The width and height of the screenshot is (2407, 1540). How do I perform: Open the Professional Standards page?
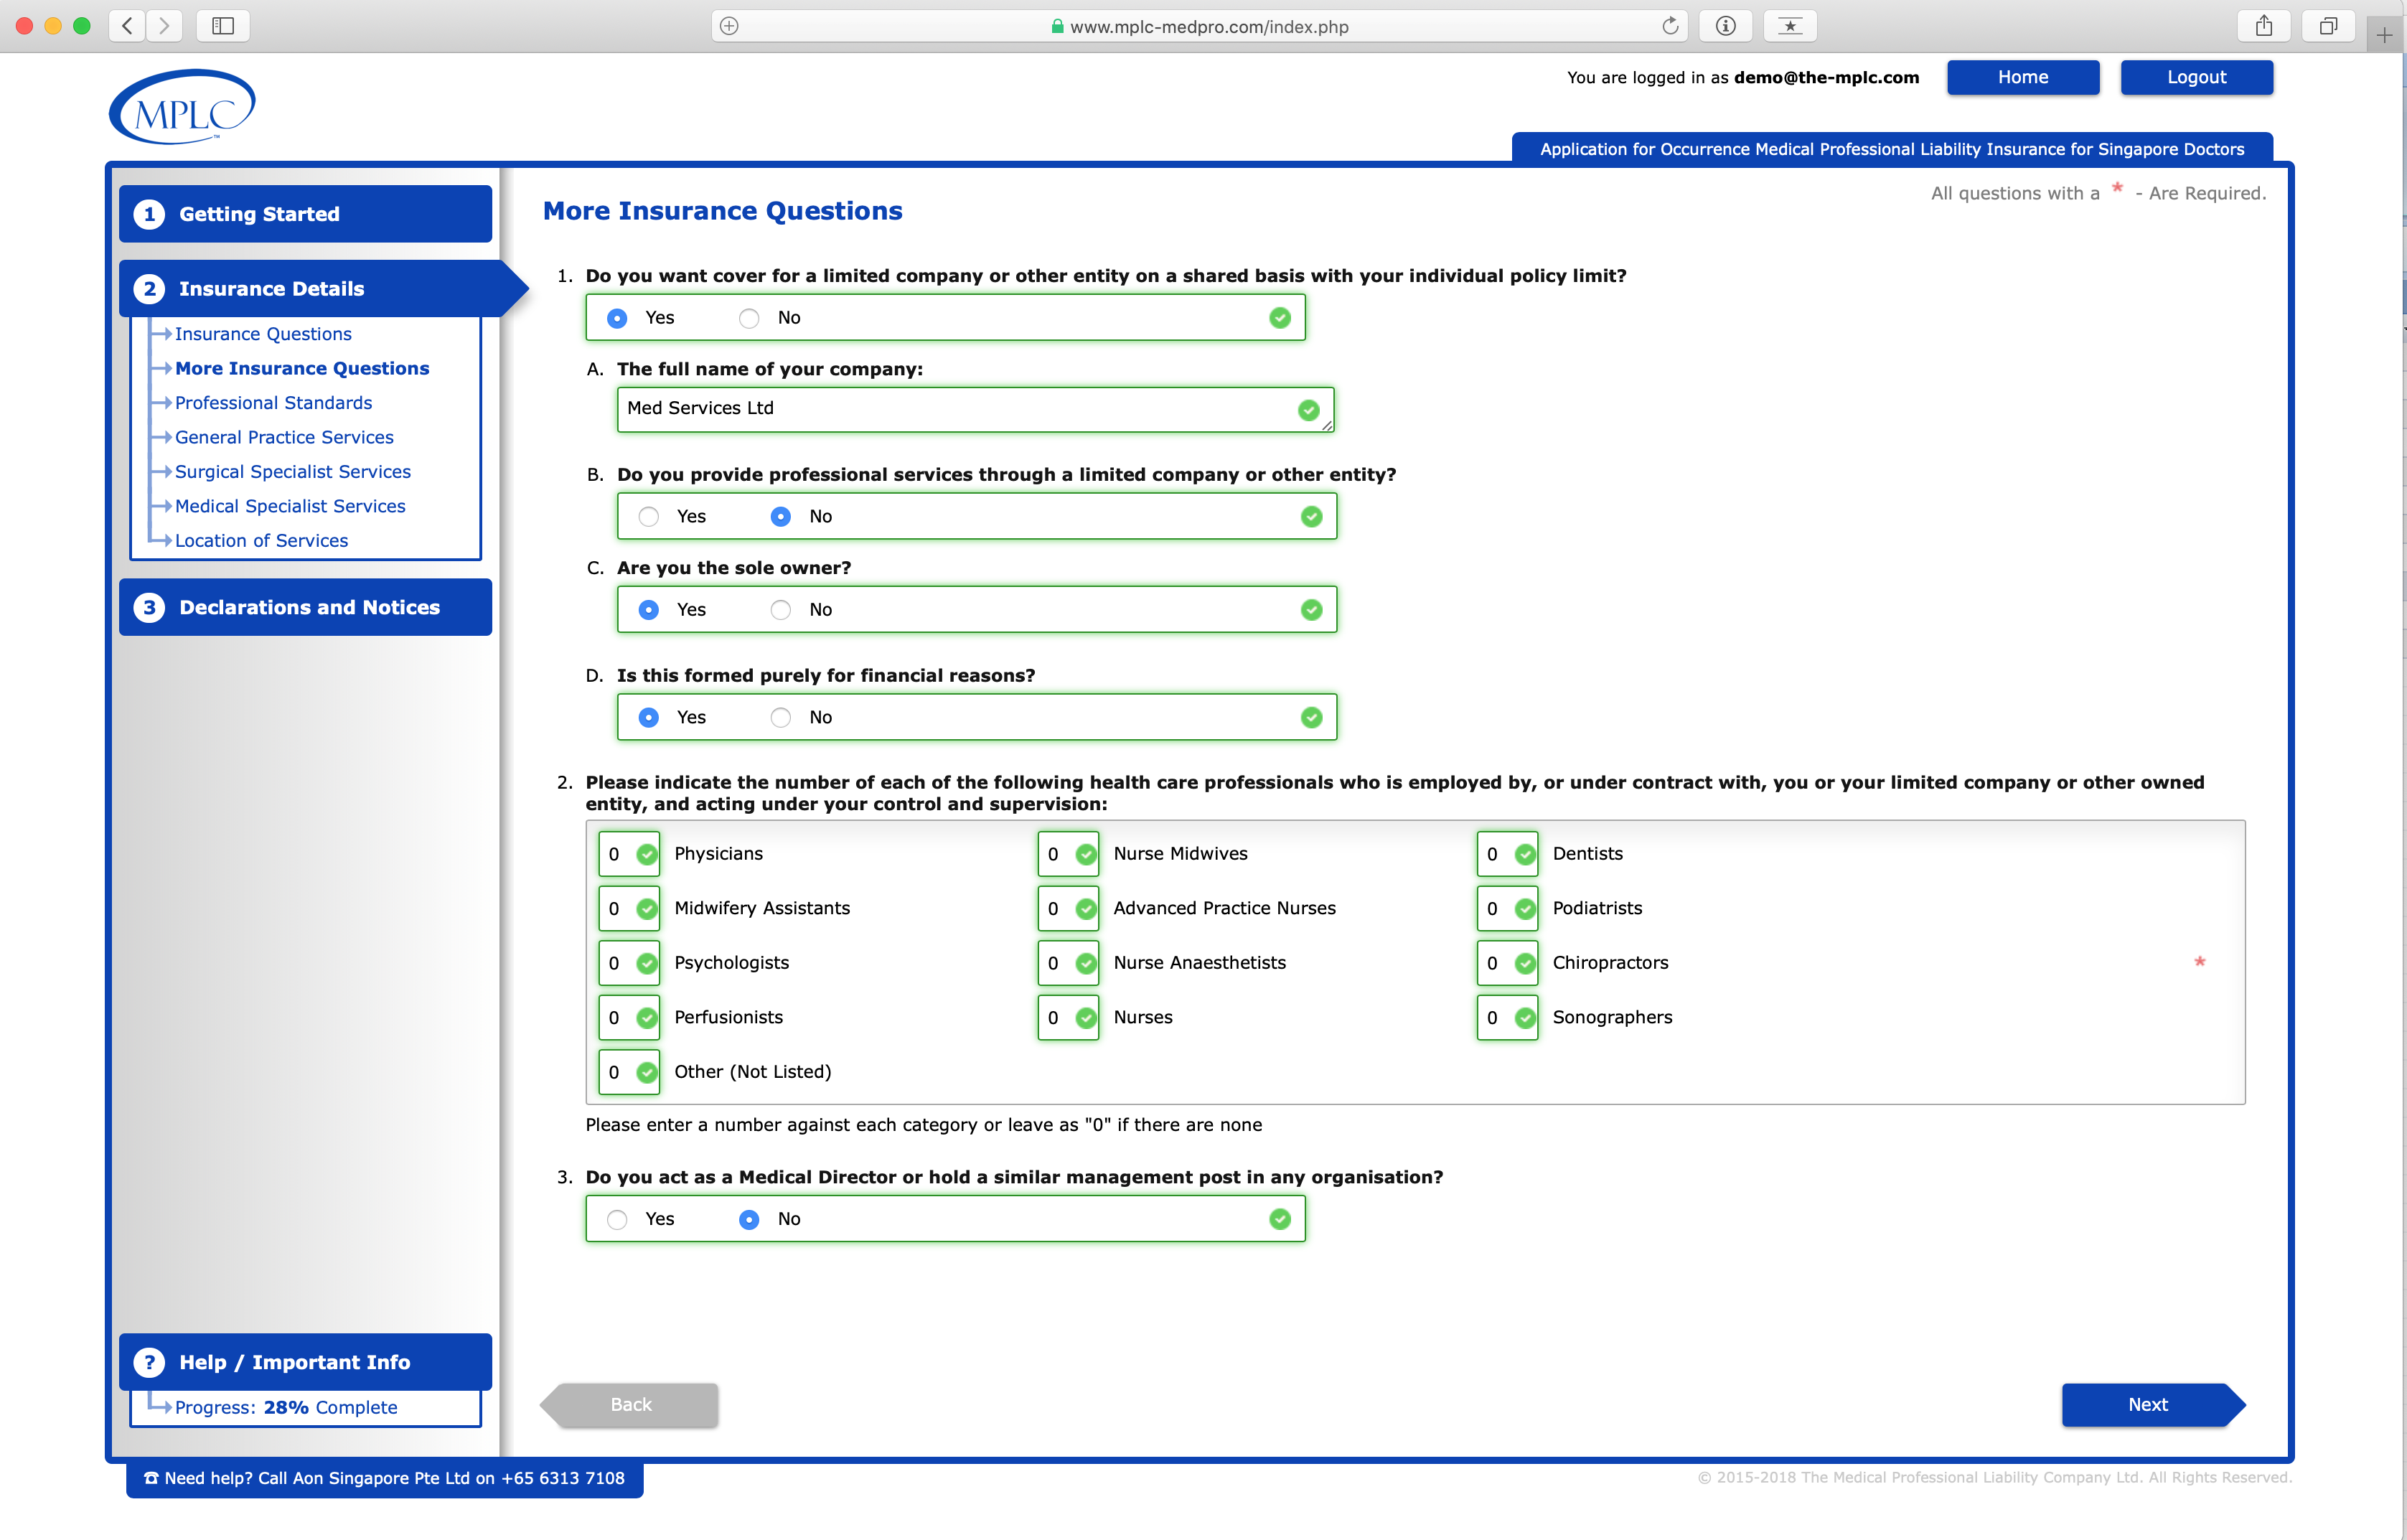point(272,402)
